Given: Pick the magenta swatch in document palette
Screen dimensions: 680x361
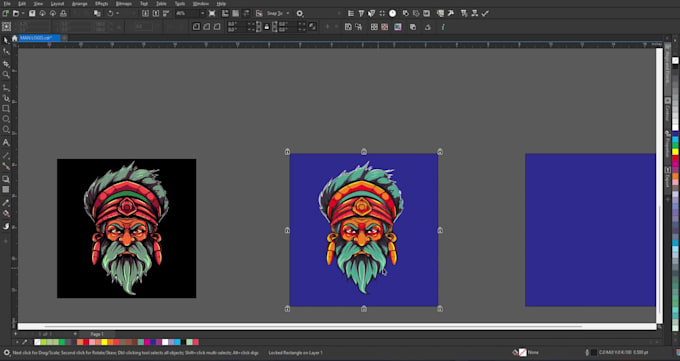Looking at the screenshot, I should tap(147, 342).
